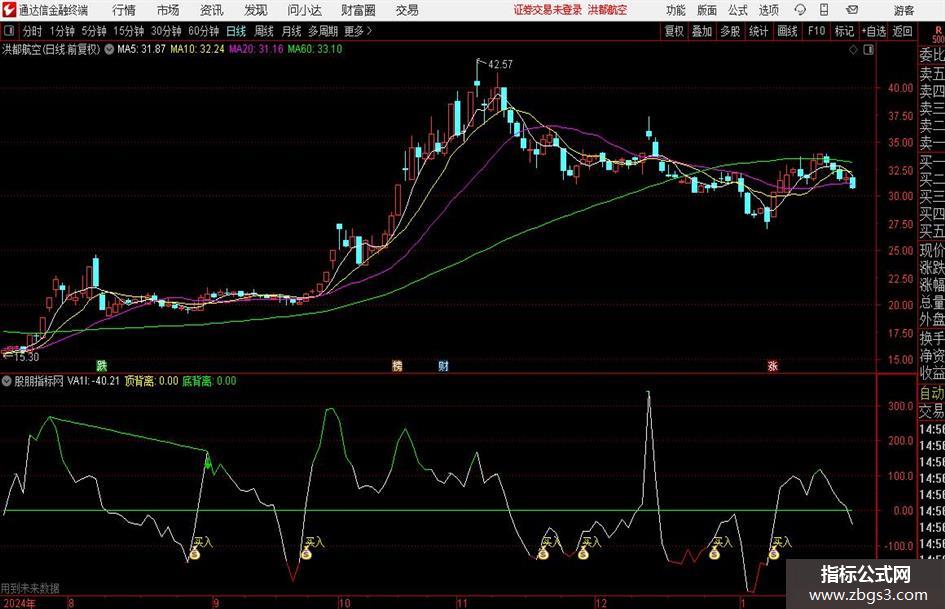Switch to 30分钟 period
The image size is (945, 609).
(166, 31)
